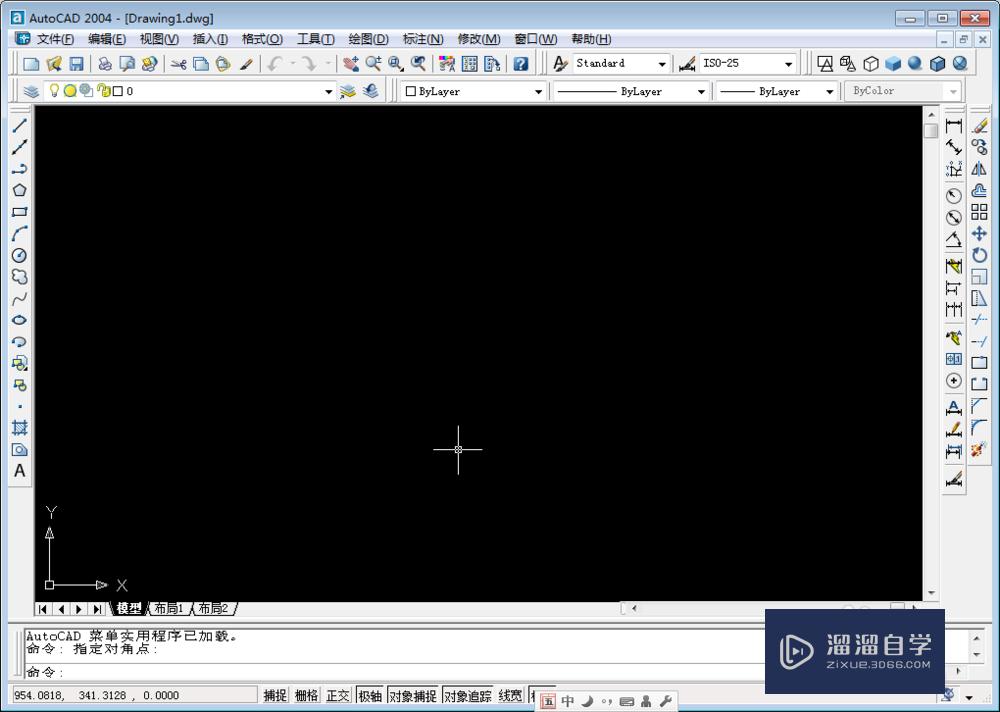
Task: Select the Mirror modify tool
Action: coord(978,166)
